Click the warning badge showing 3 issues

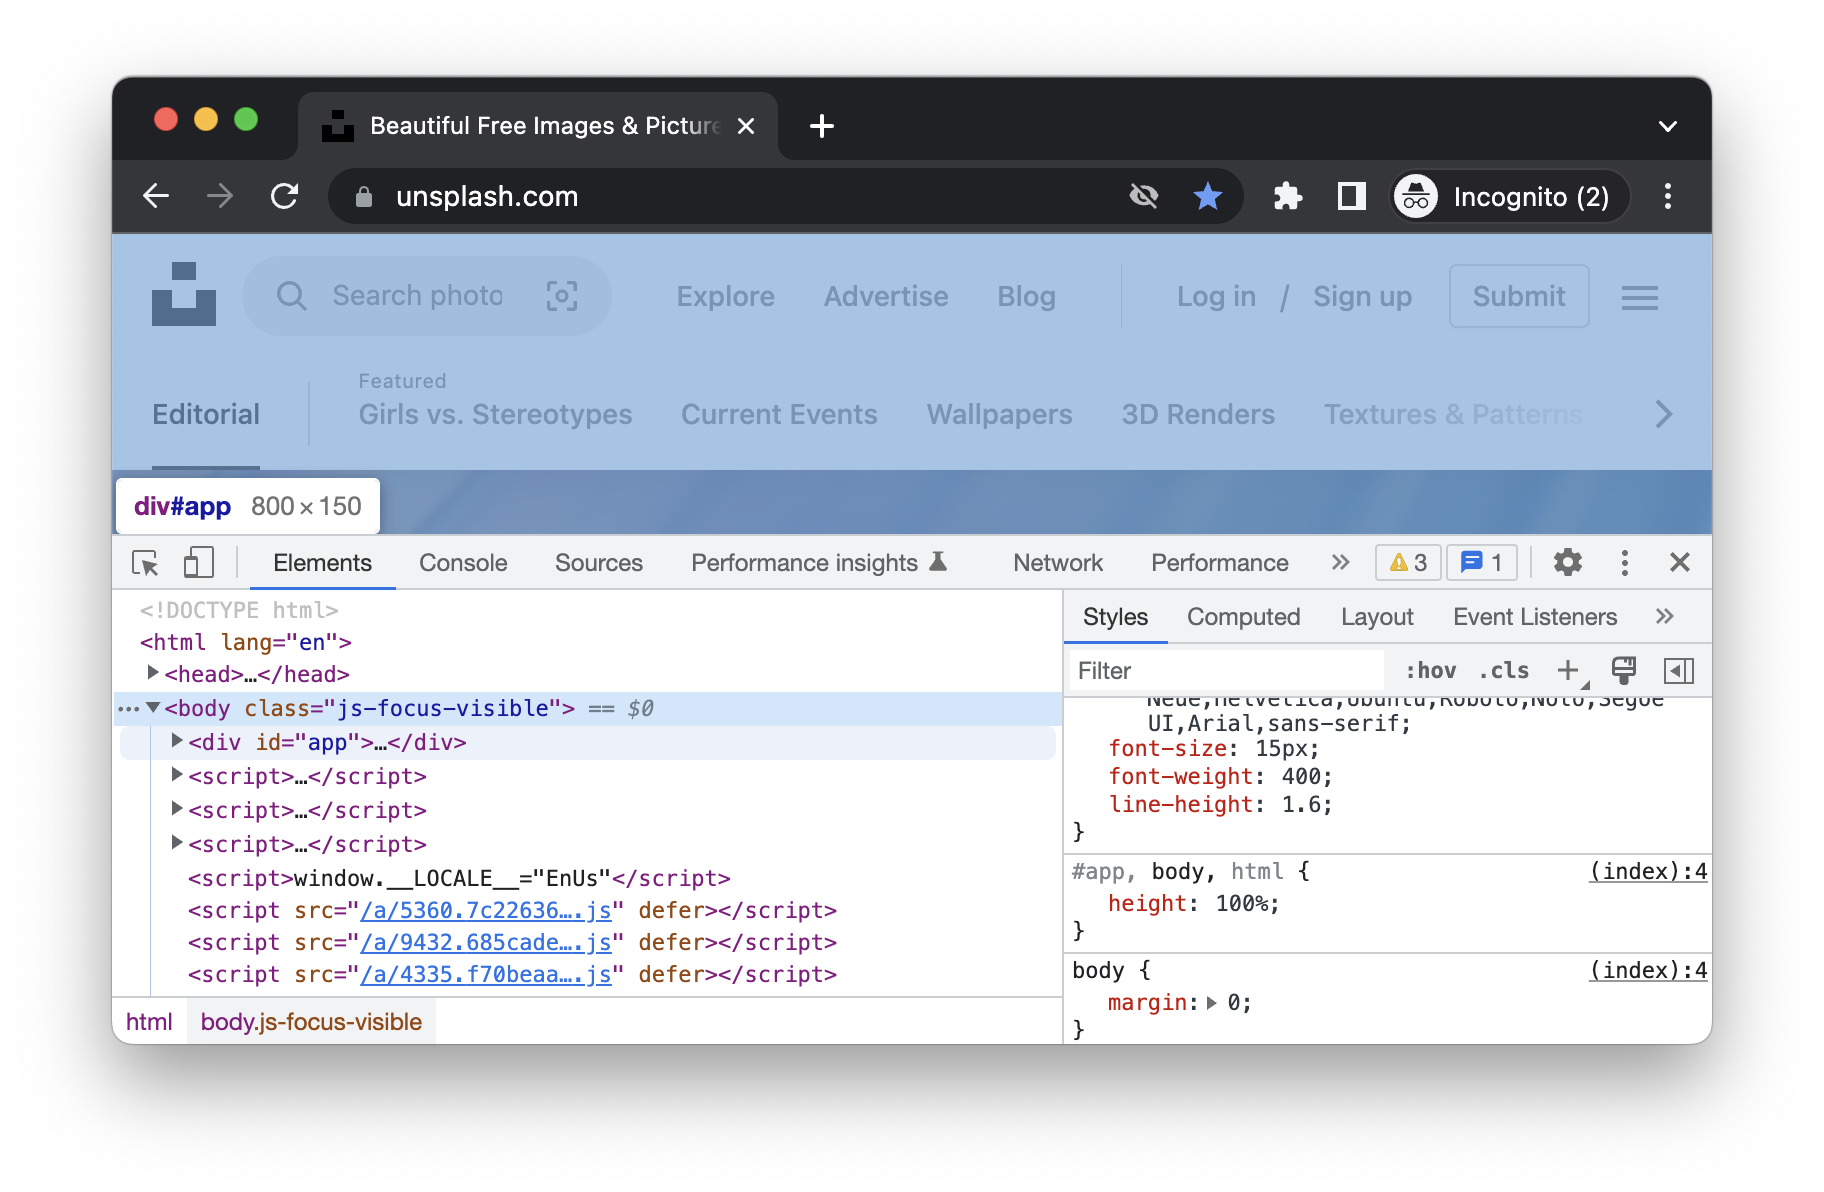pos(1407,562)
